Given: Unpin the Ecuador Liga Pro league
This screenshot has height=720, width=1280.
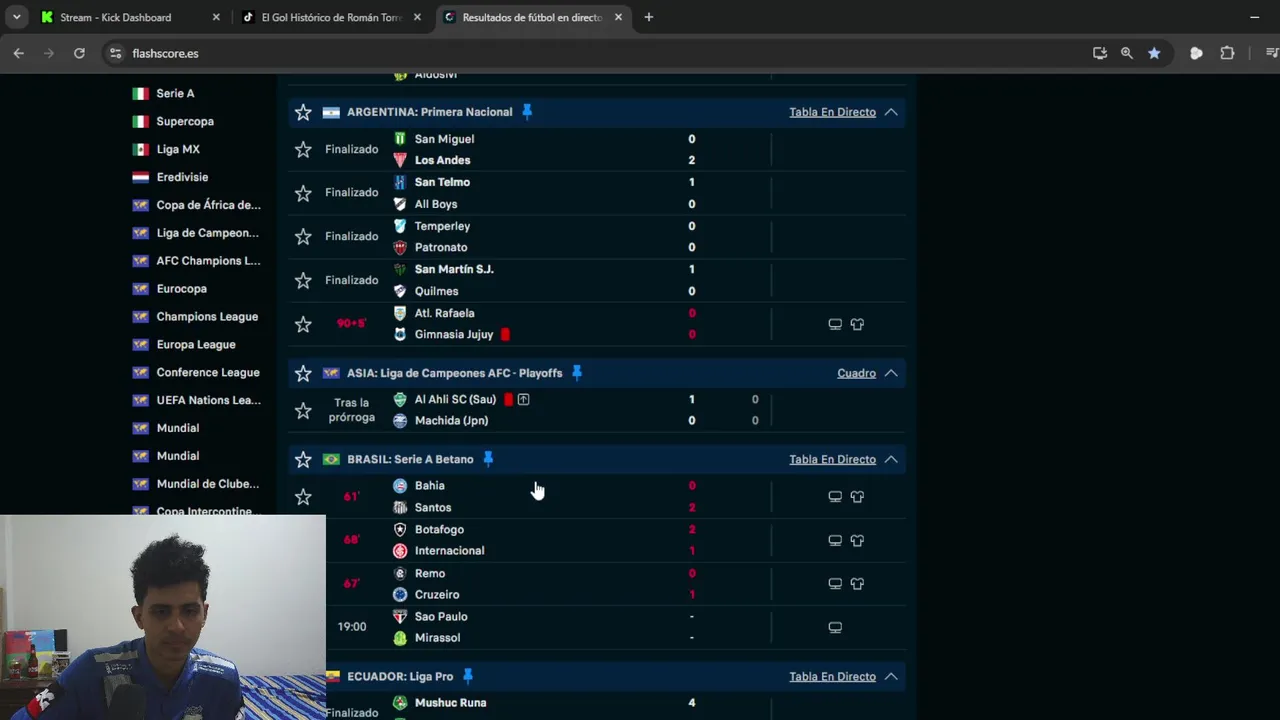Looking at the screenshot, I should [467, 676].
